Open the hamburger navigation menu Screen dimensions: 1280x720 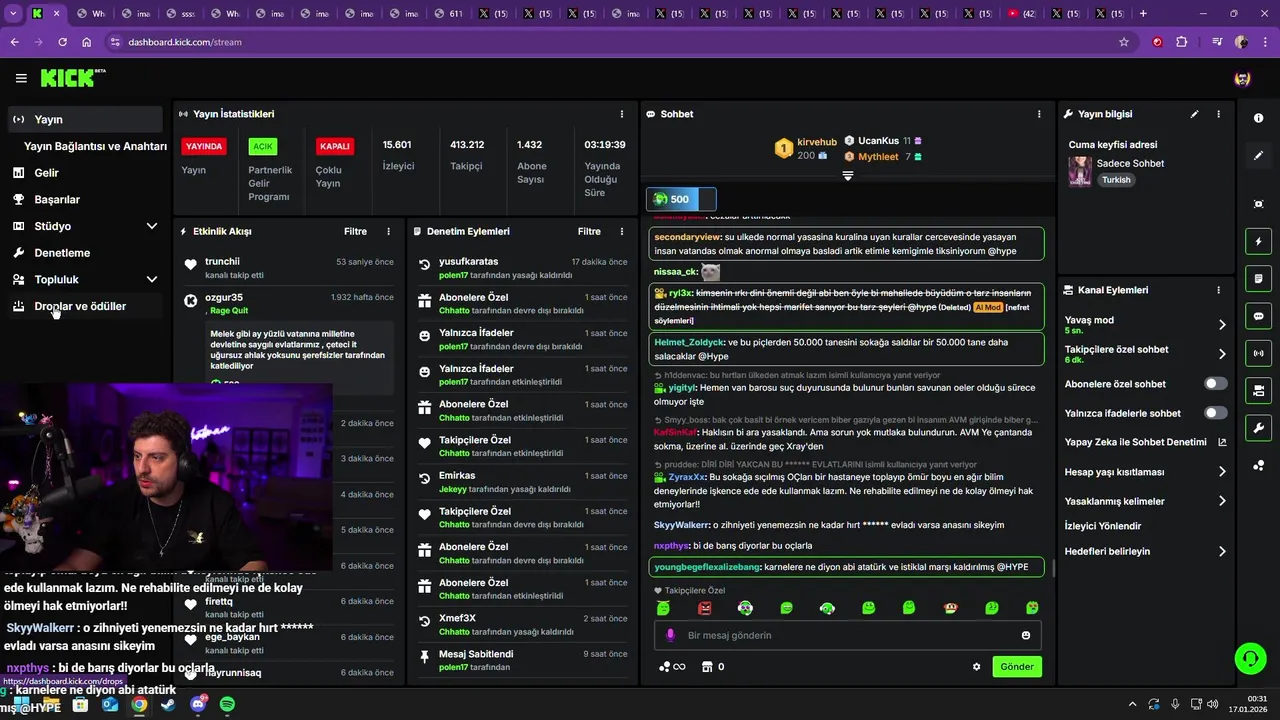tap(21, 78)
